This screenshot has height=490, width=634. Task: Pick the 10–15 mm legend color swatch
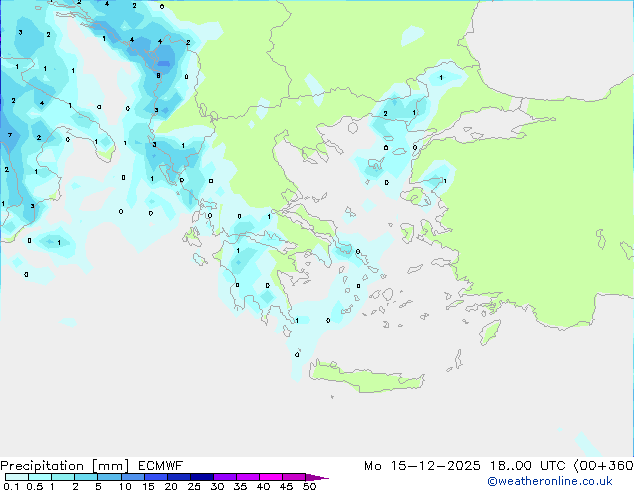pos(132,477)
